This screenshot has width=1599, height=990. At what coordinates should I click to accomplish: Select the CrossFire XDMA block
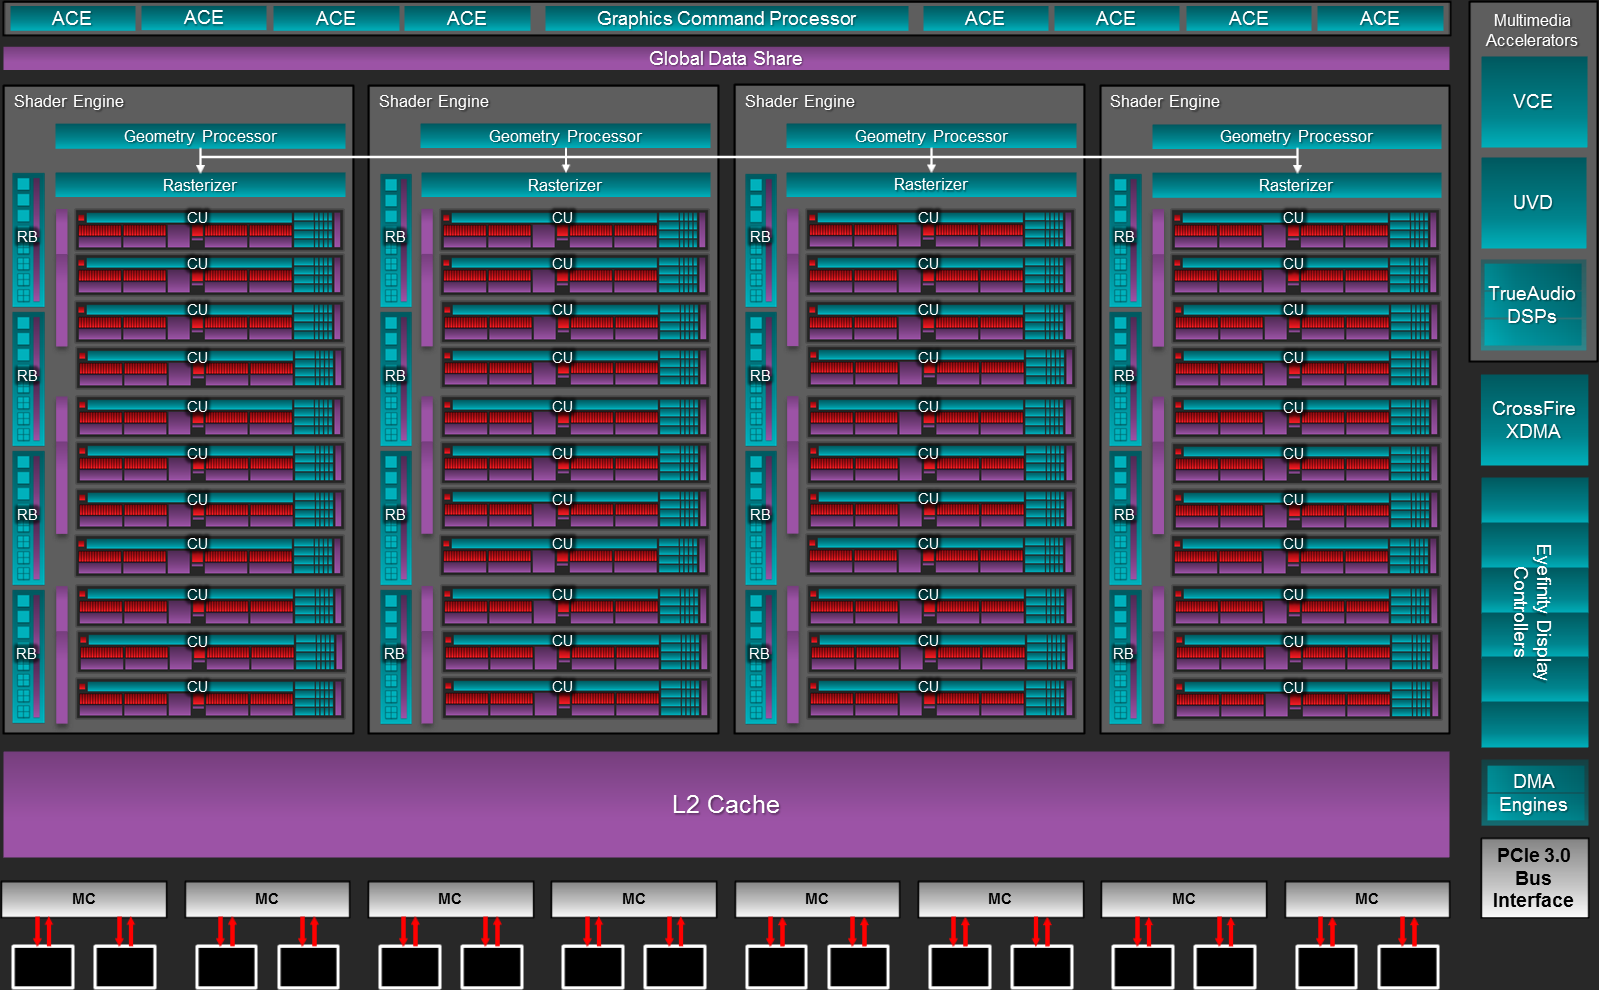[x=1533, y=420]
